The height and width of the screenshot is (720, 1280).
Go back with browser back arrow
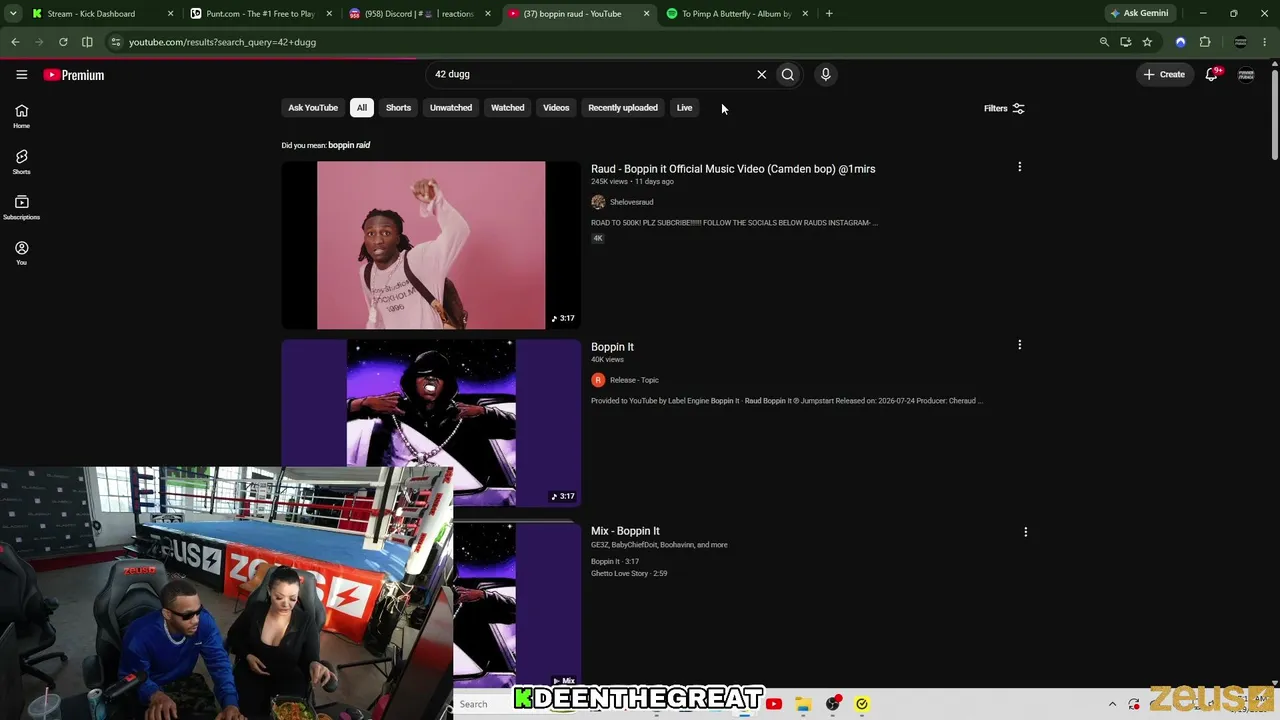15,42
